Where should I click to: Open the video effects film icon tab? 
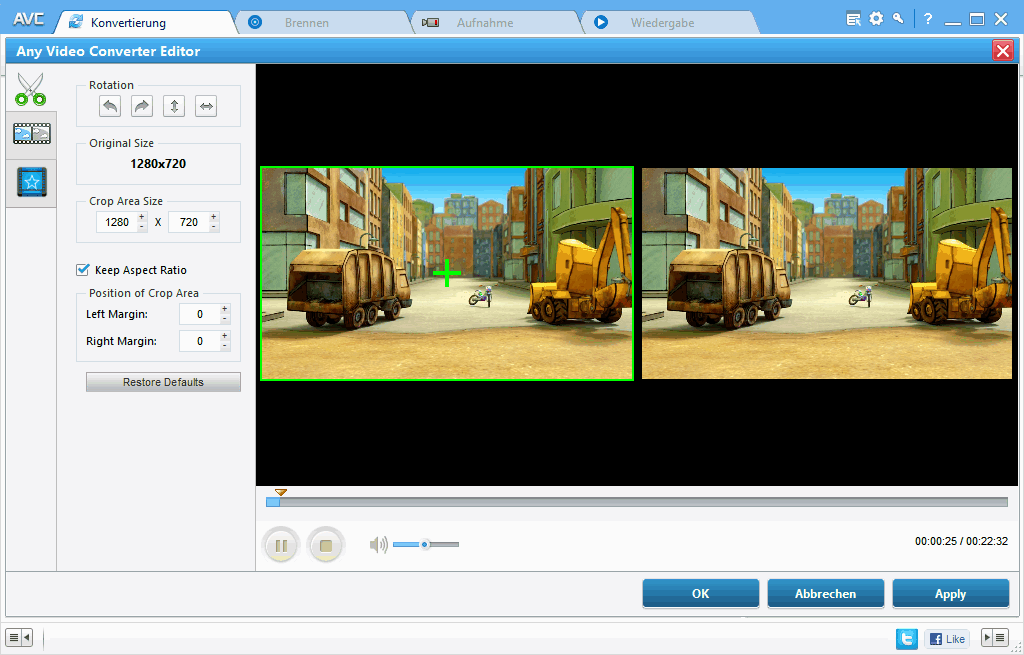pyautogui.click(x=31, y=134)
